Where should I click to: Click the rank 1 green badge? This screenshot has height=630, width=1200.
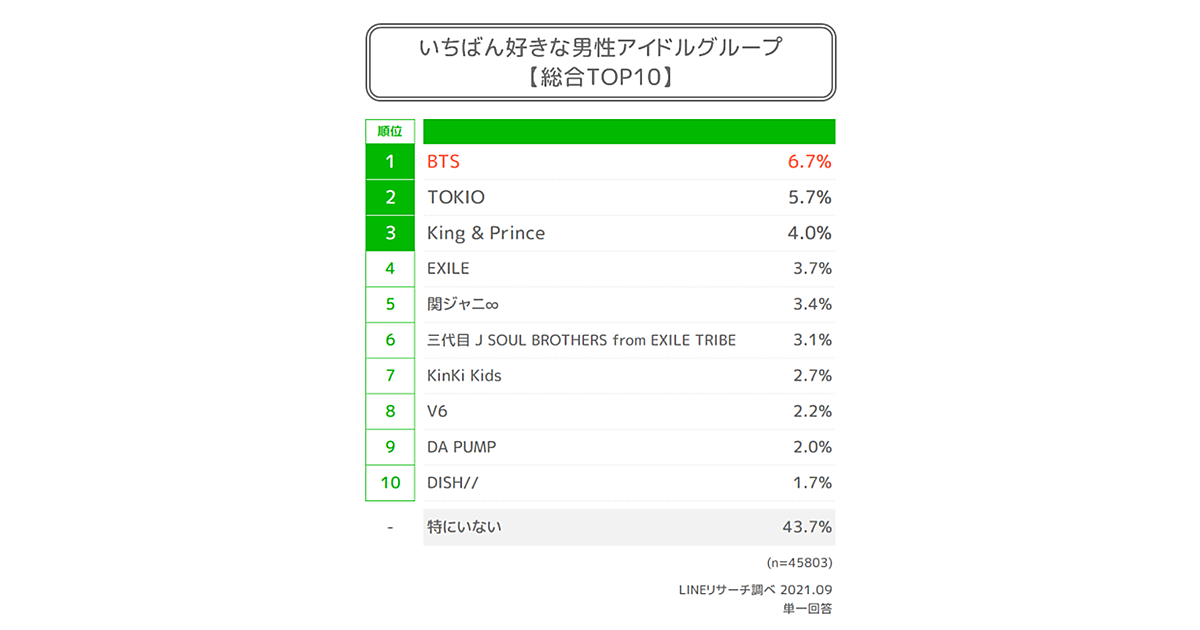[390, 161]
